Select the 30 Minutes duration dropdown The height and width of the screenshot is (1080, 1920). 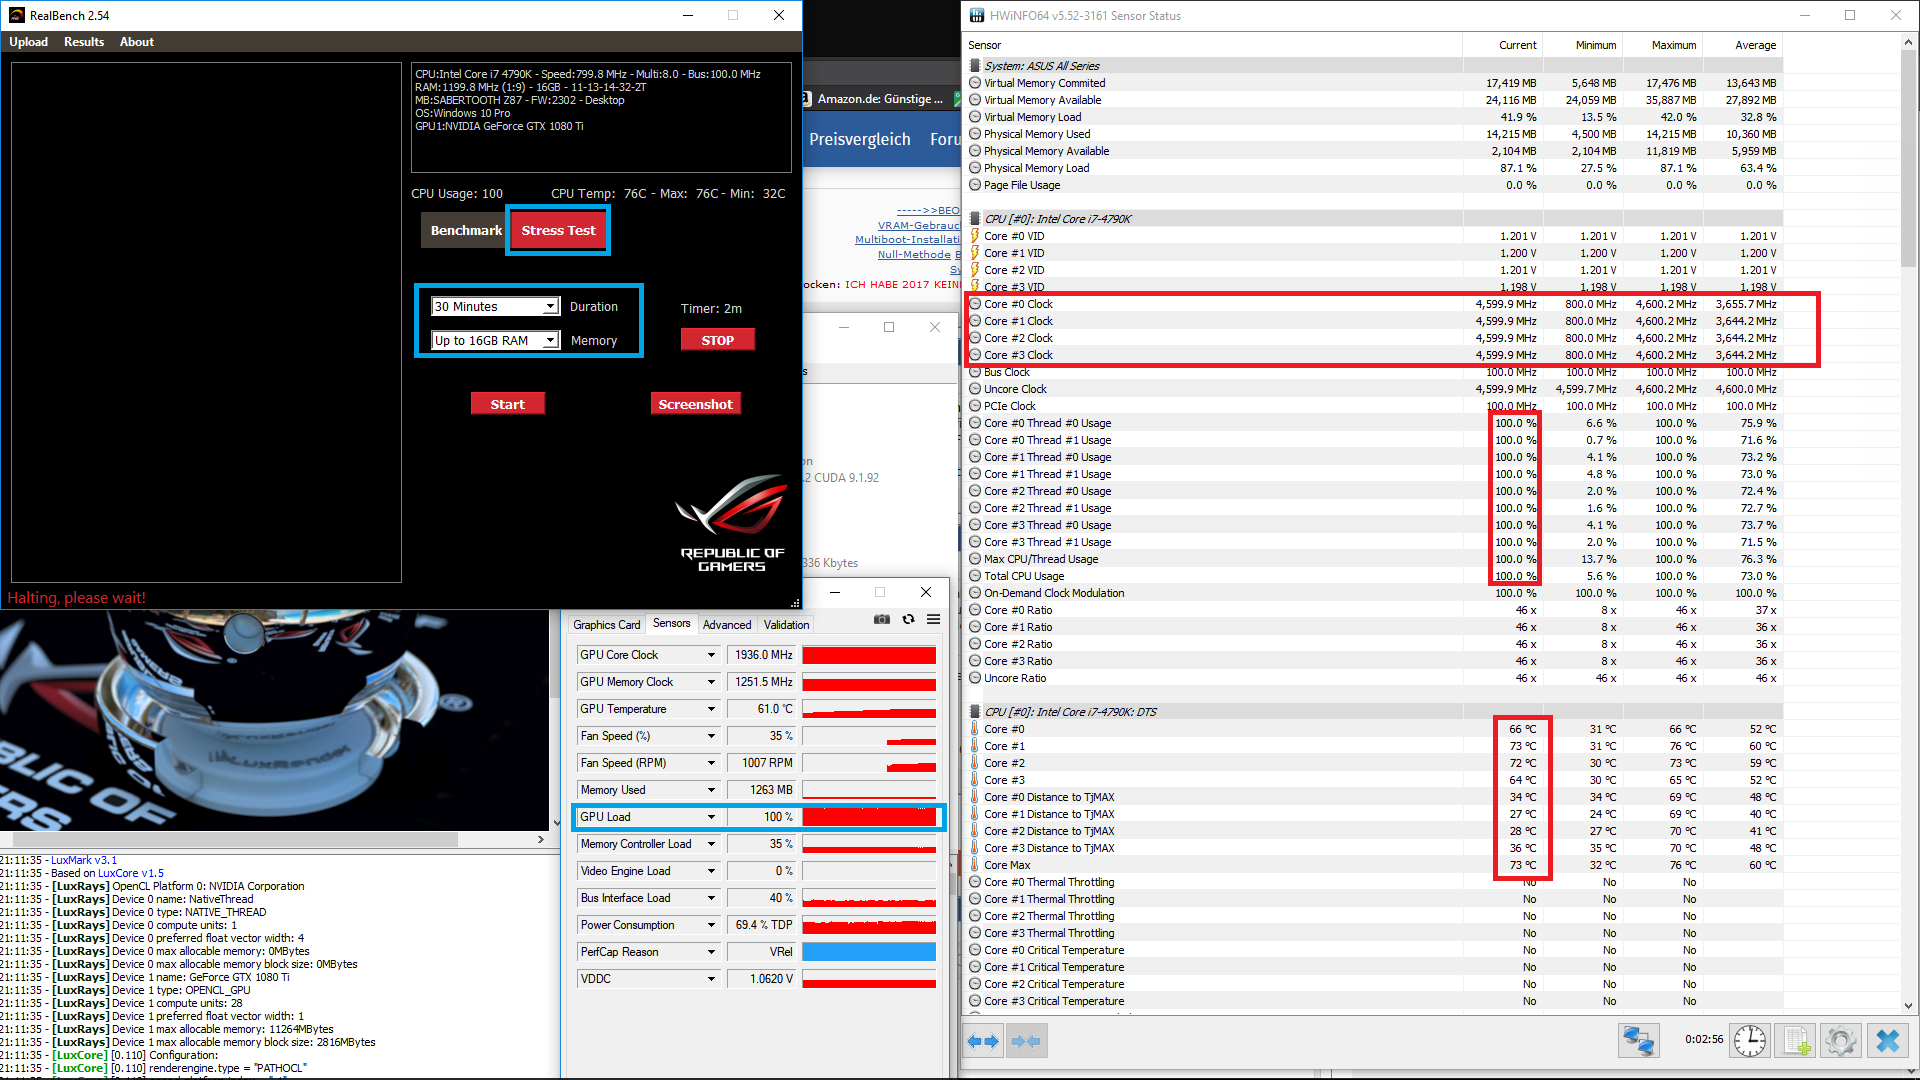495,306
